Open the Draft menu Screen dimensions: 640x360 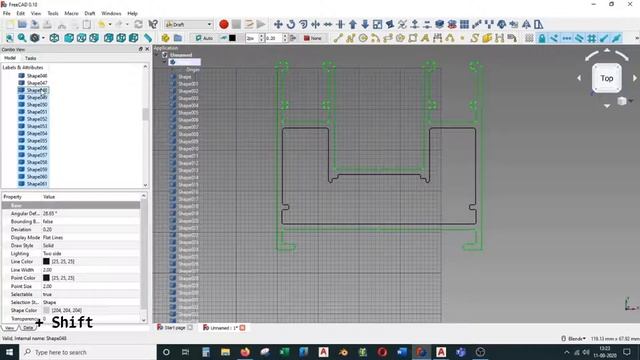point(90,13)
